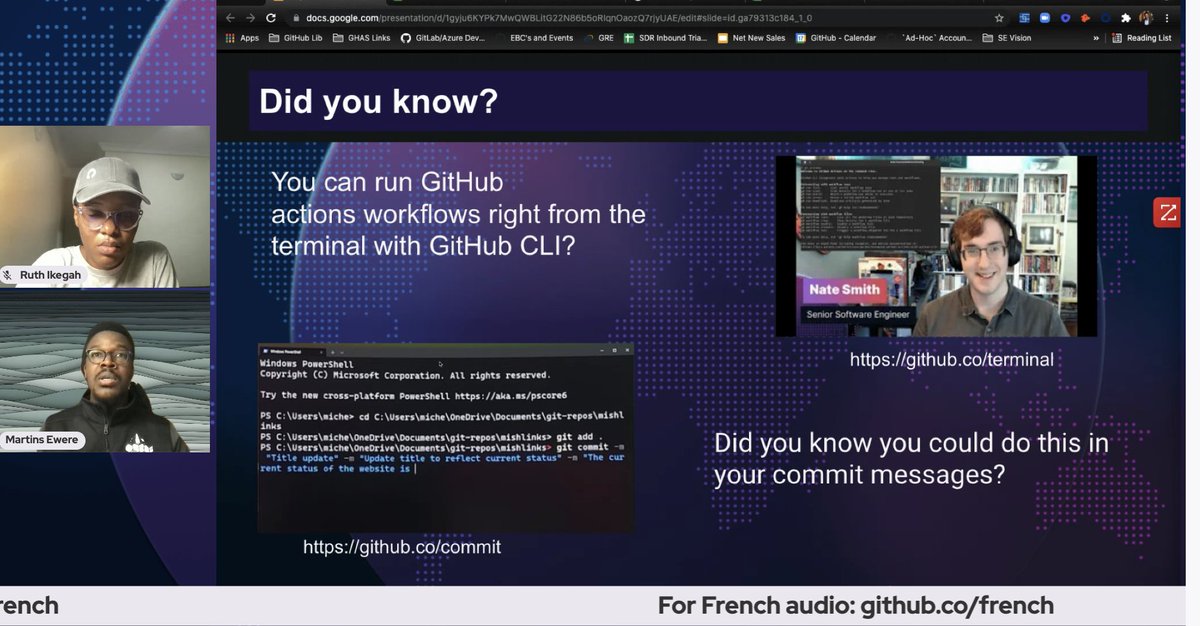Click the padlock site info icon
The image size is (1200, 626).
tap(296, 18)
